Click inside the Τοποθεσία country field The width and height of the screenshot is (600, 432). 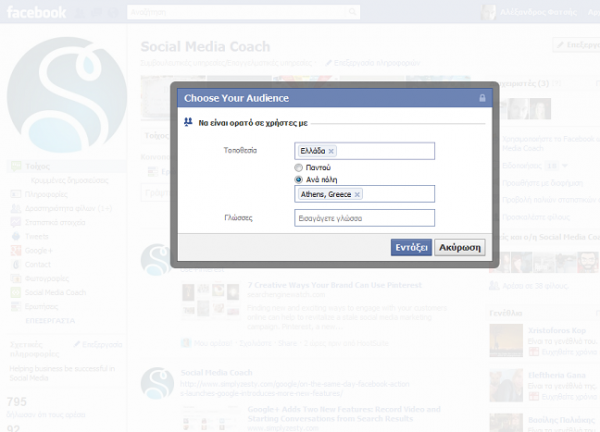pyautogui.click(x=385, y=151)
